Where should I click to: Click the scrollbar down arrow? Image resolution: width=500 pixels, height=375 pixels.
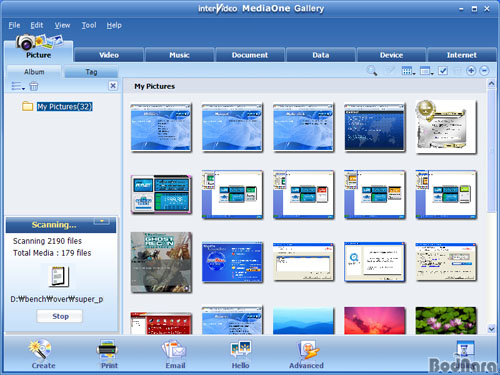click(x=491, y=329)
